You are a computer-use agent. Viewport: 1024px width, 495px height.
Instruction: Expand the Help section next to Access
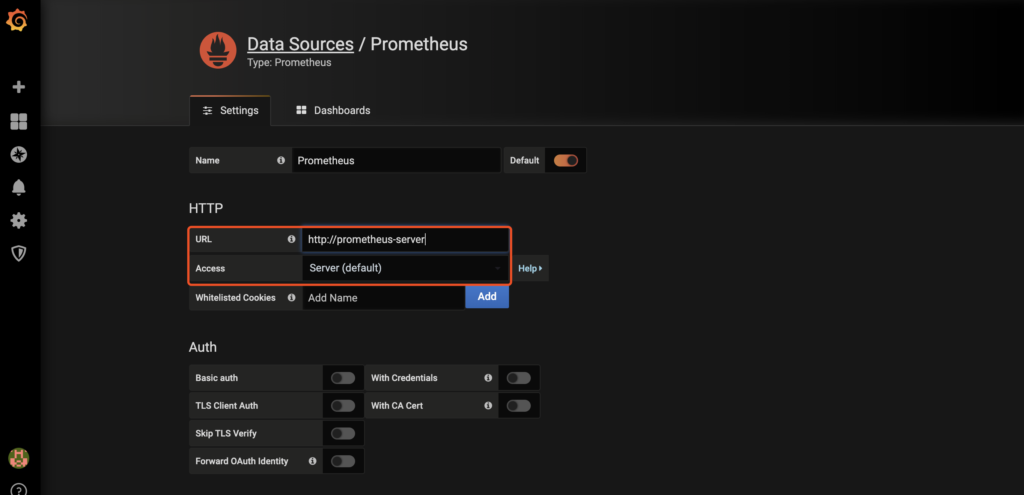[530, 268]
